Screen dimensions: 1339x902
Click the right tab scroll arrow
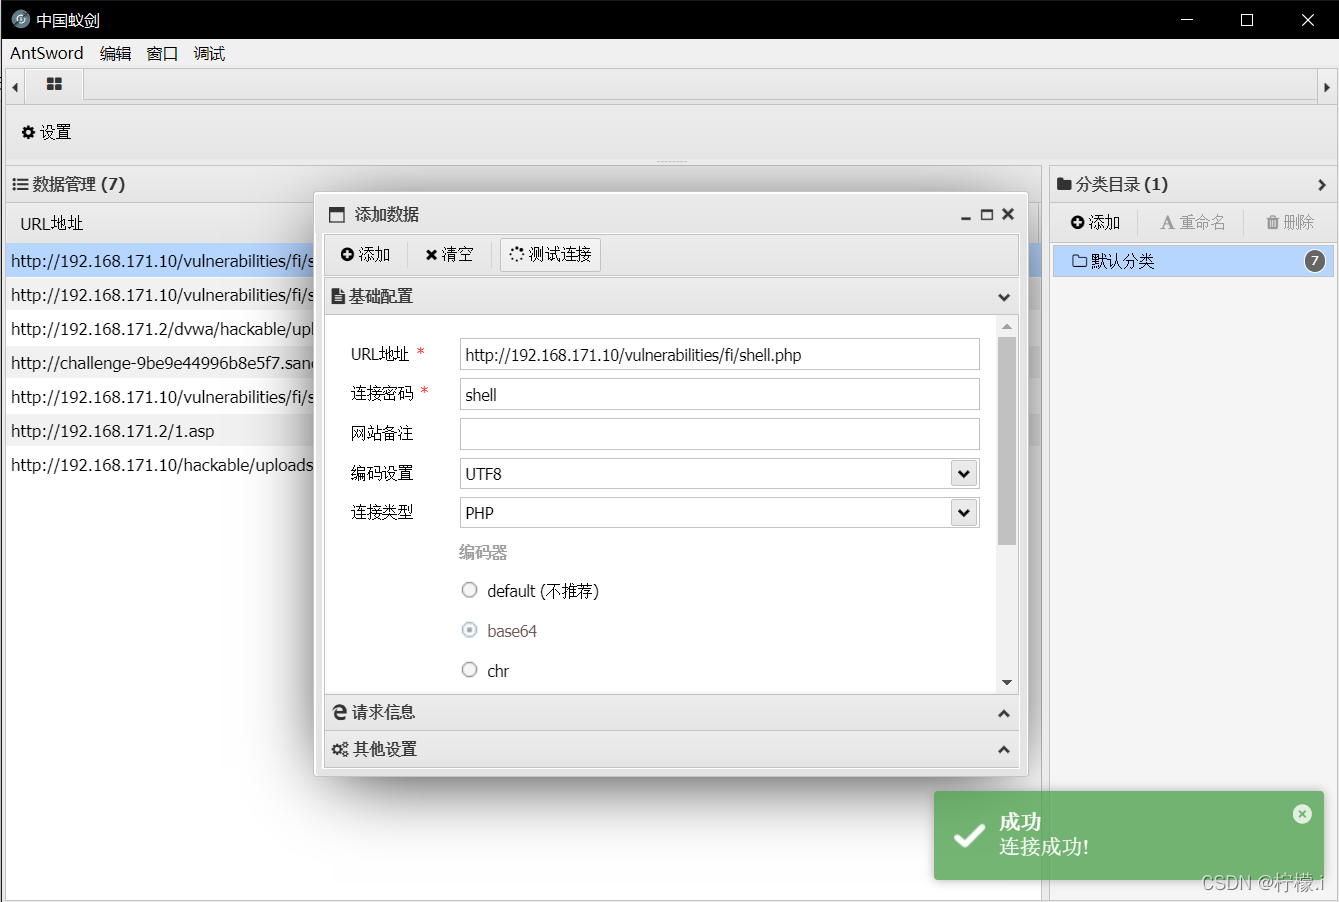point(1327,87)
